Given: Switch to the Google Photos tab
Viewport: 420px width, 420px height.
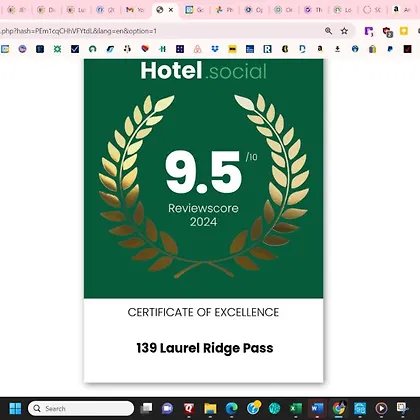Looking at the screenshot, I should (x=224, y=10).
